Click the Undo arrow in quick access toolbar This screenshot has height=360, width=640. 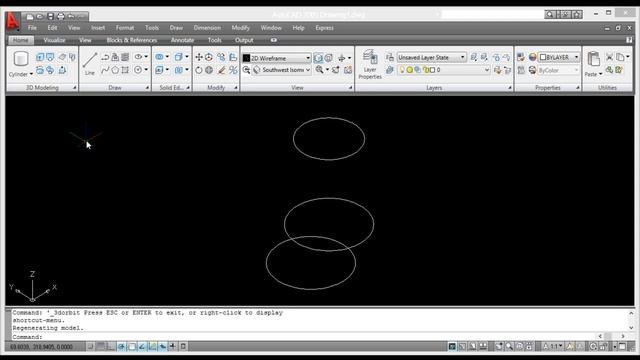click(x=71, y=17)
